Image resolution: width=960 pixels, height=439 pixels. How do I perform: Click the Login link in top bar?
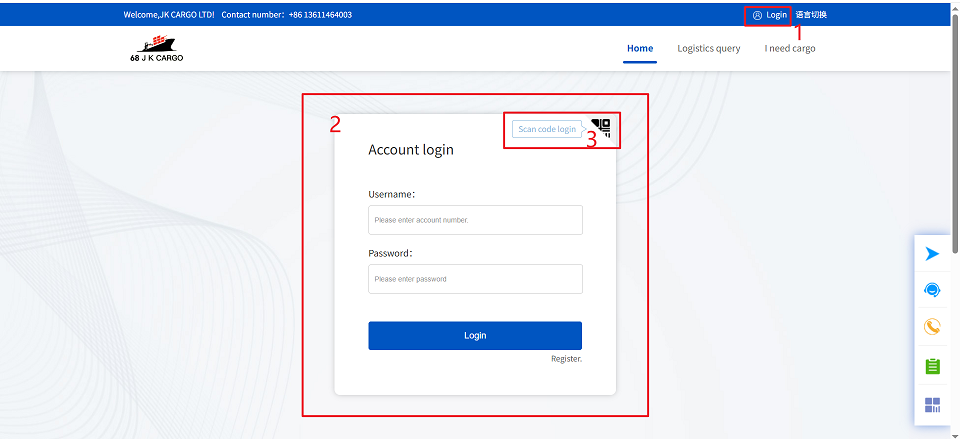tap(777, 15)
